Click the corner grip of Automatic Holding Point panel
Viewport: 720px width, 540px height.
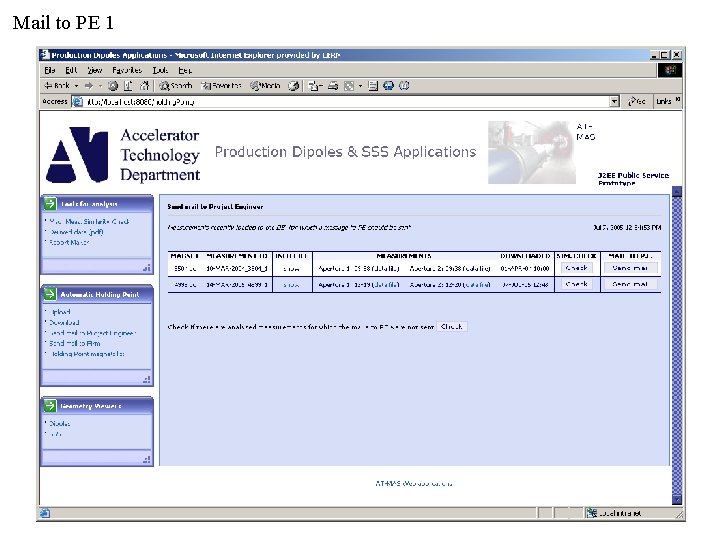pos(146,379)
